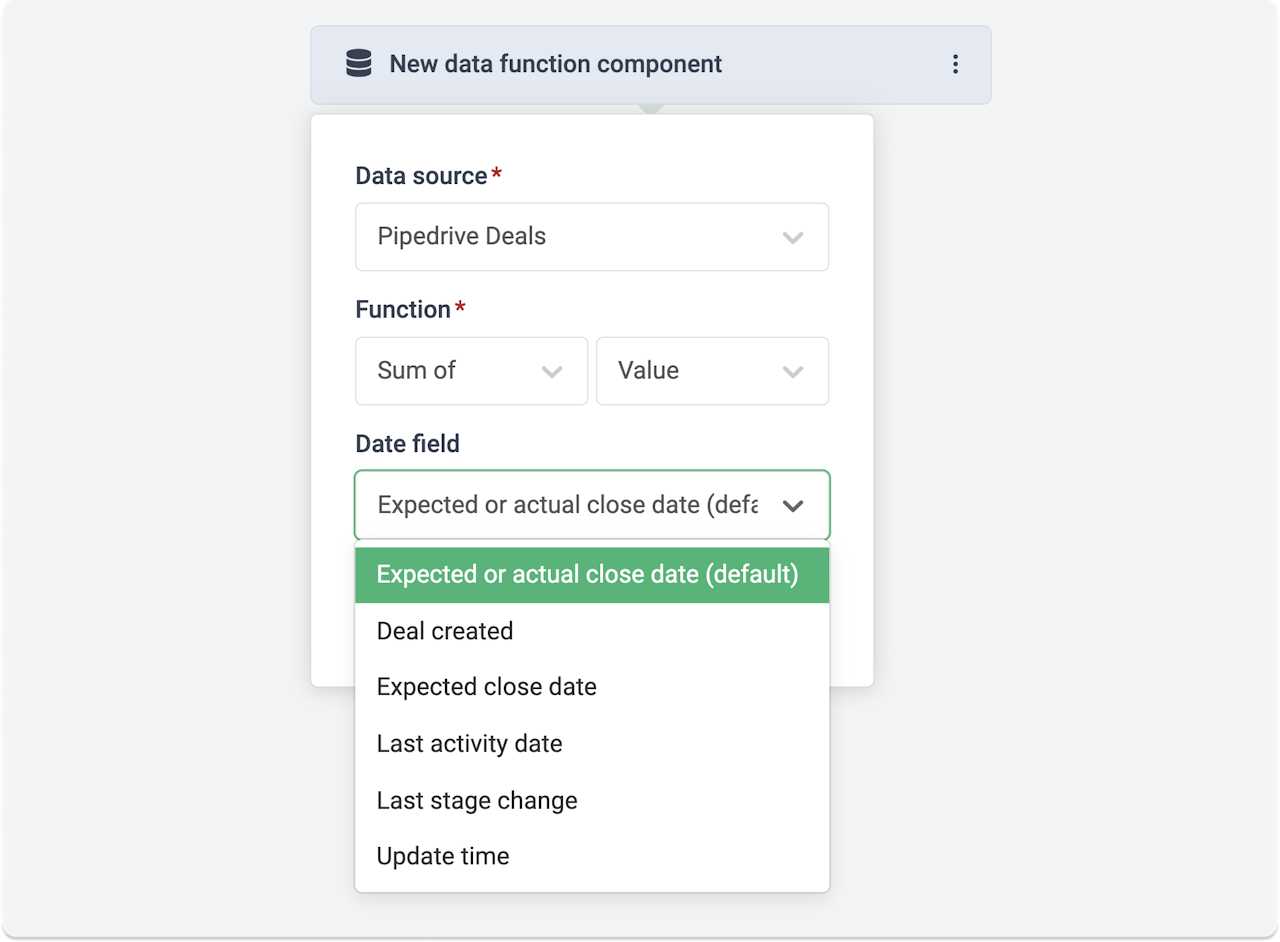Click the chevron arrow beside Value
The height and width of the screenshot is (942, 1280).
click(x=793, y=372)
